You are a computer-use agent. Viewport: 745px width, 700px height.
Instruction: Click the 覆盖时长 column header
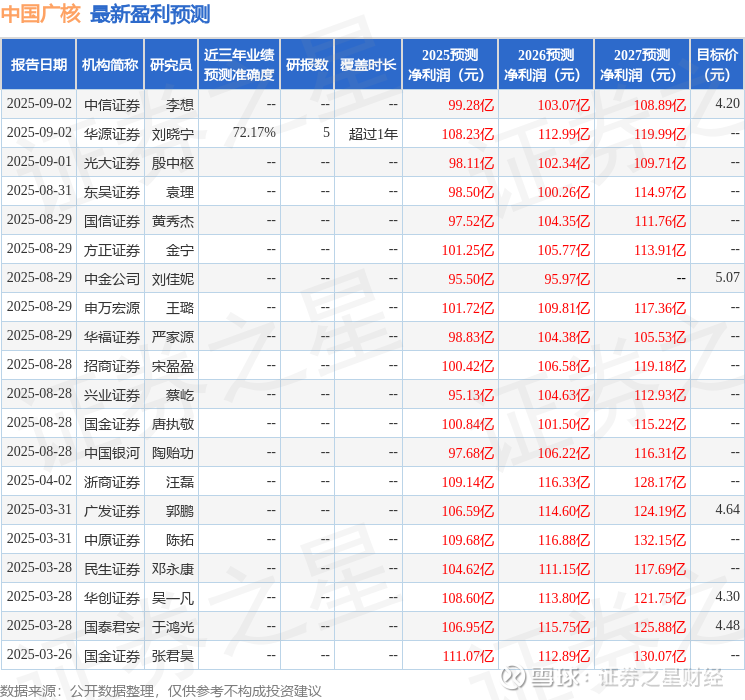368,65
